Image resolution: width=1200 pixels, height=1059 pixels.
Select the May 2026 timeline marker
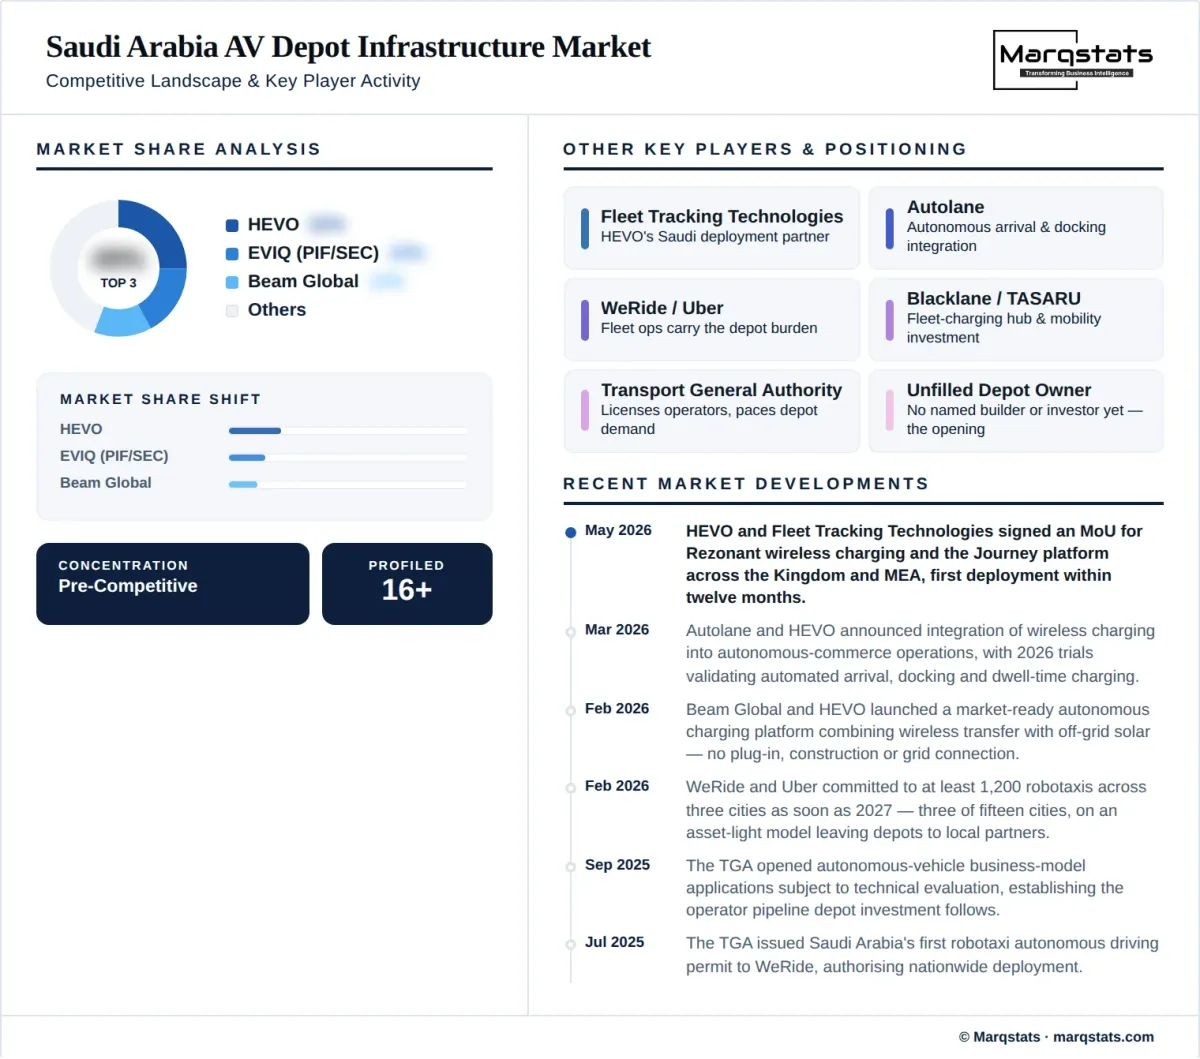pyautogui.click(x=571, y=532)
